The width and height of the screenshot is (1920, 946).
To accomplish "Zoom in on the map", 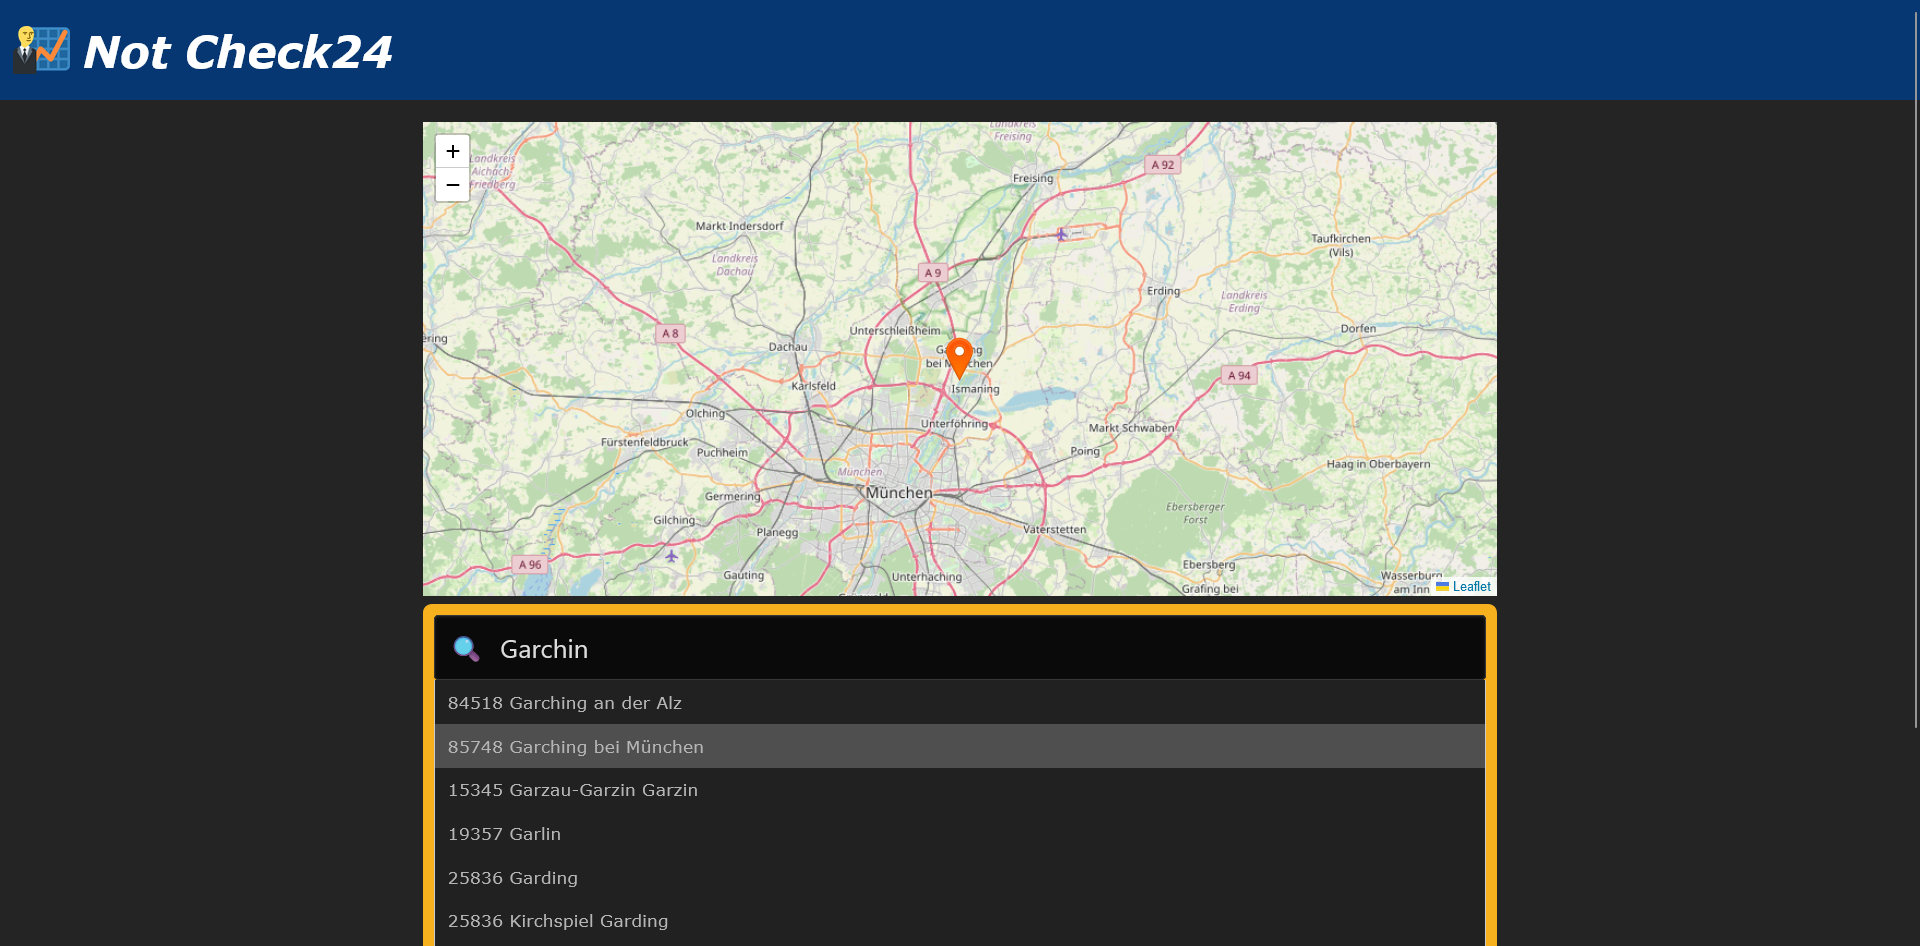I will (x=452, y=151).
